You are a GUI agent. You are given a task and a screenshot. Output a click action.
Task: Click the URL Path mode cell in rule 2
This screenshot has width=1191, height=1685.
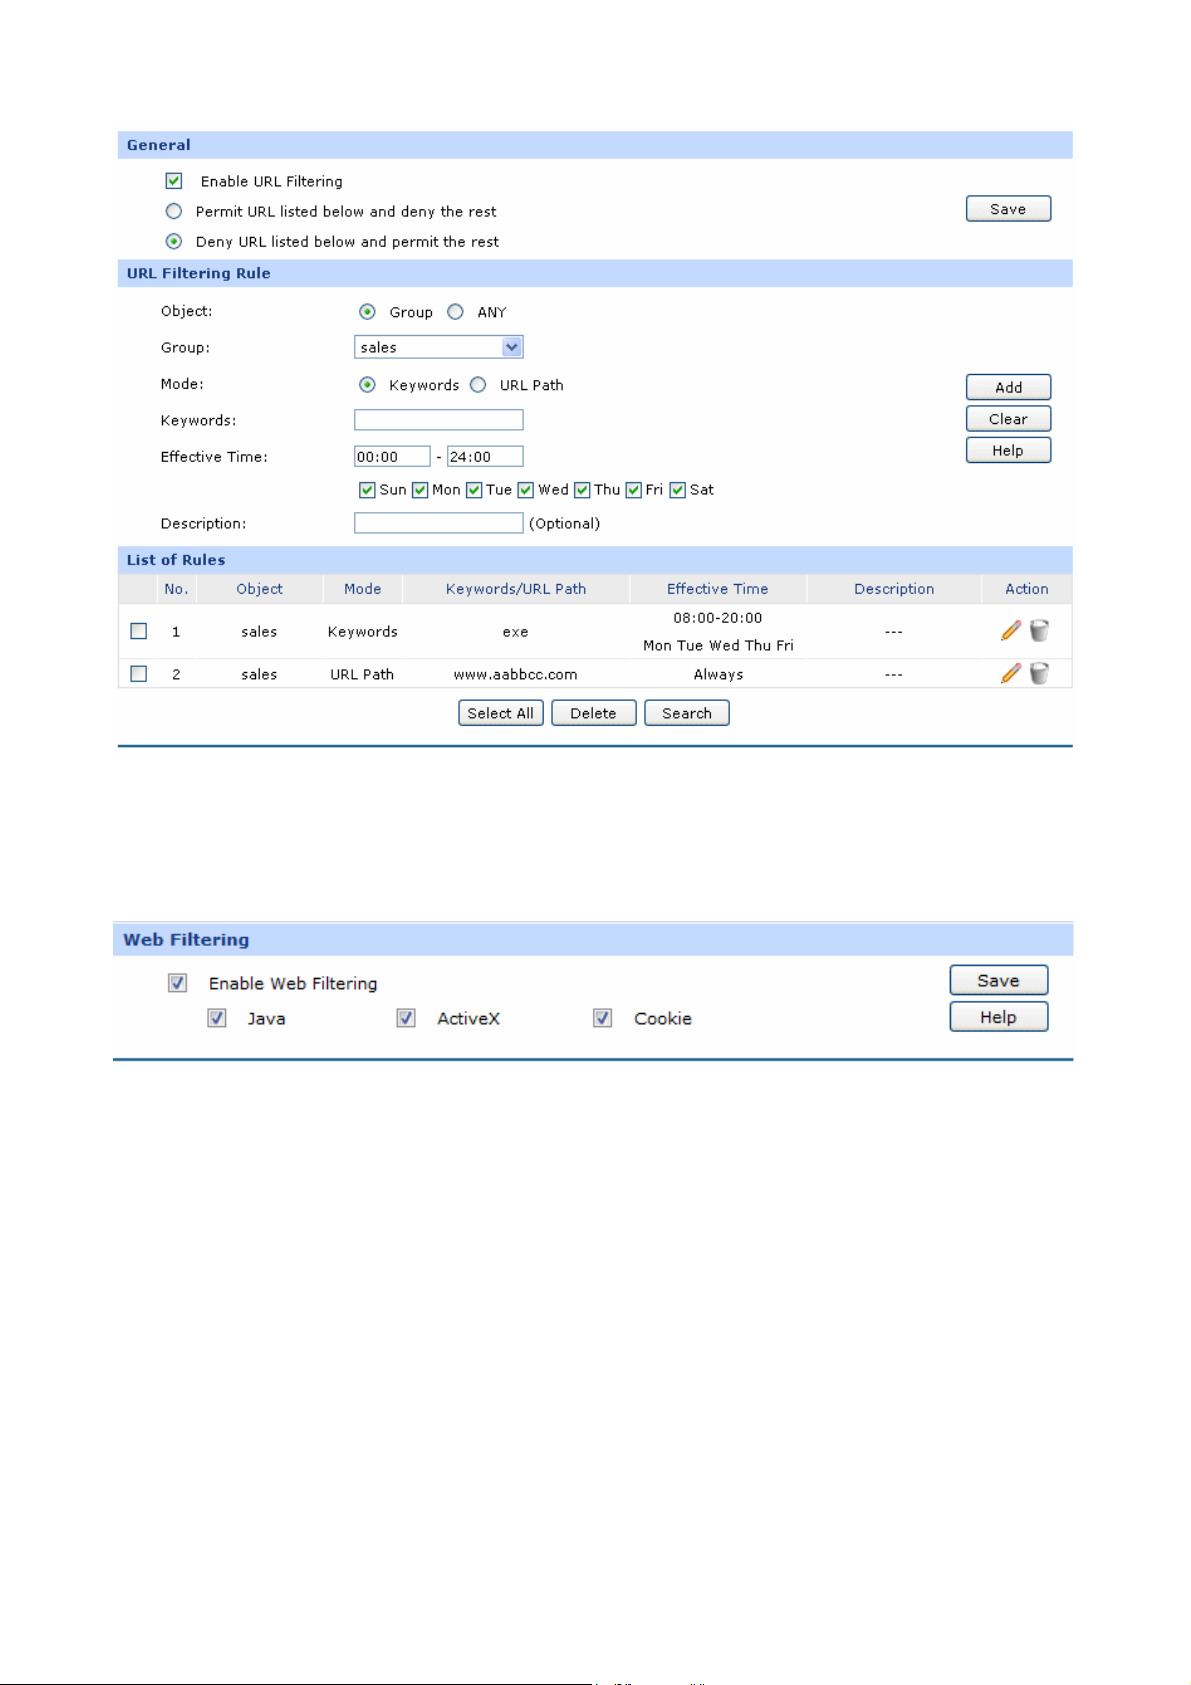362,675
